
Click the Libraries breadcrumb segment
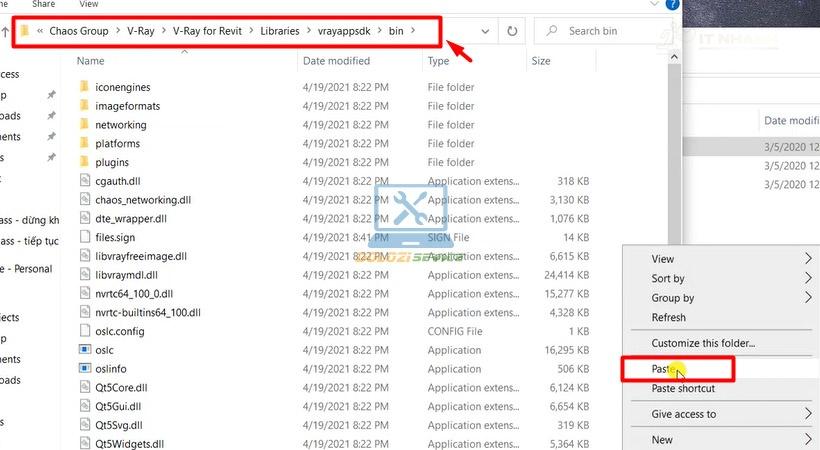click(280, 31)
